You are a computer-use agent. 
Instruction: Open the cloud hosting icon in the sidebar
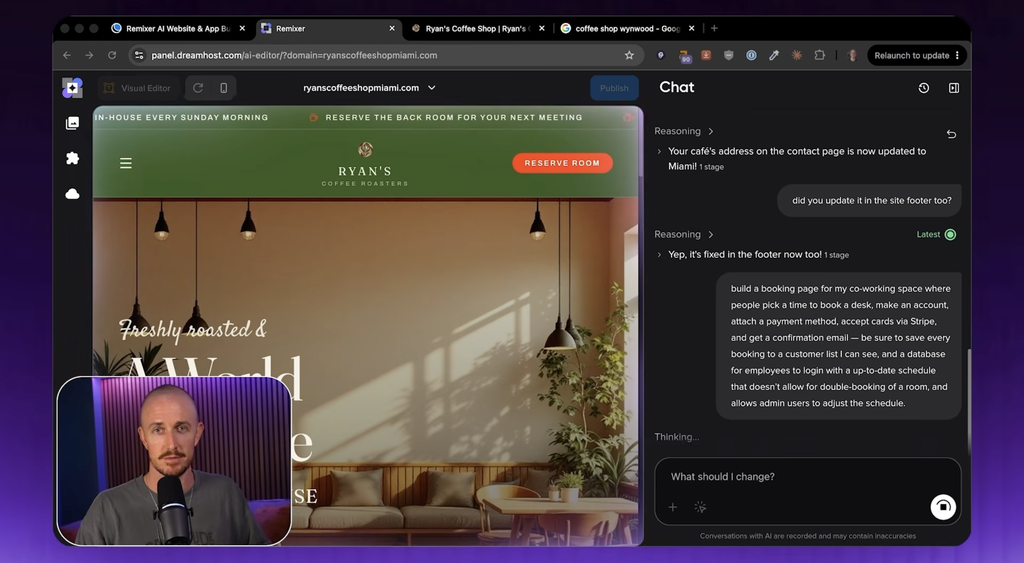point(72,194)
